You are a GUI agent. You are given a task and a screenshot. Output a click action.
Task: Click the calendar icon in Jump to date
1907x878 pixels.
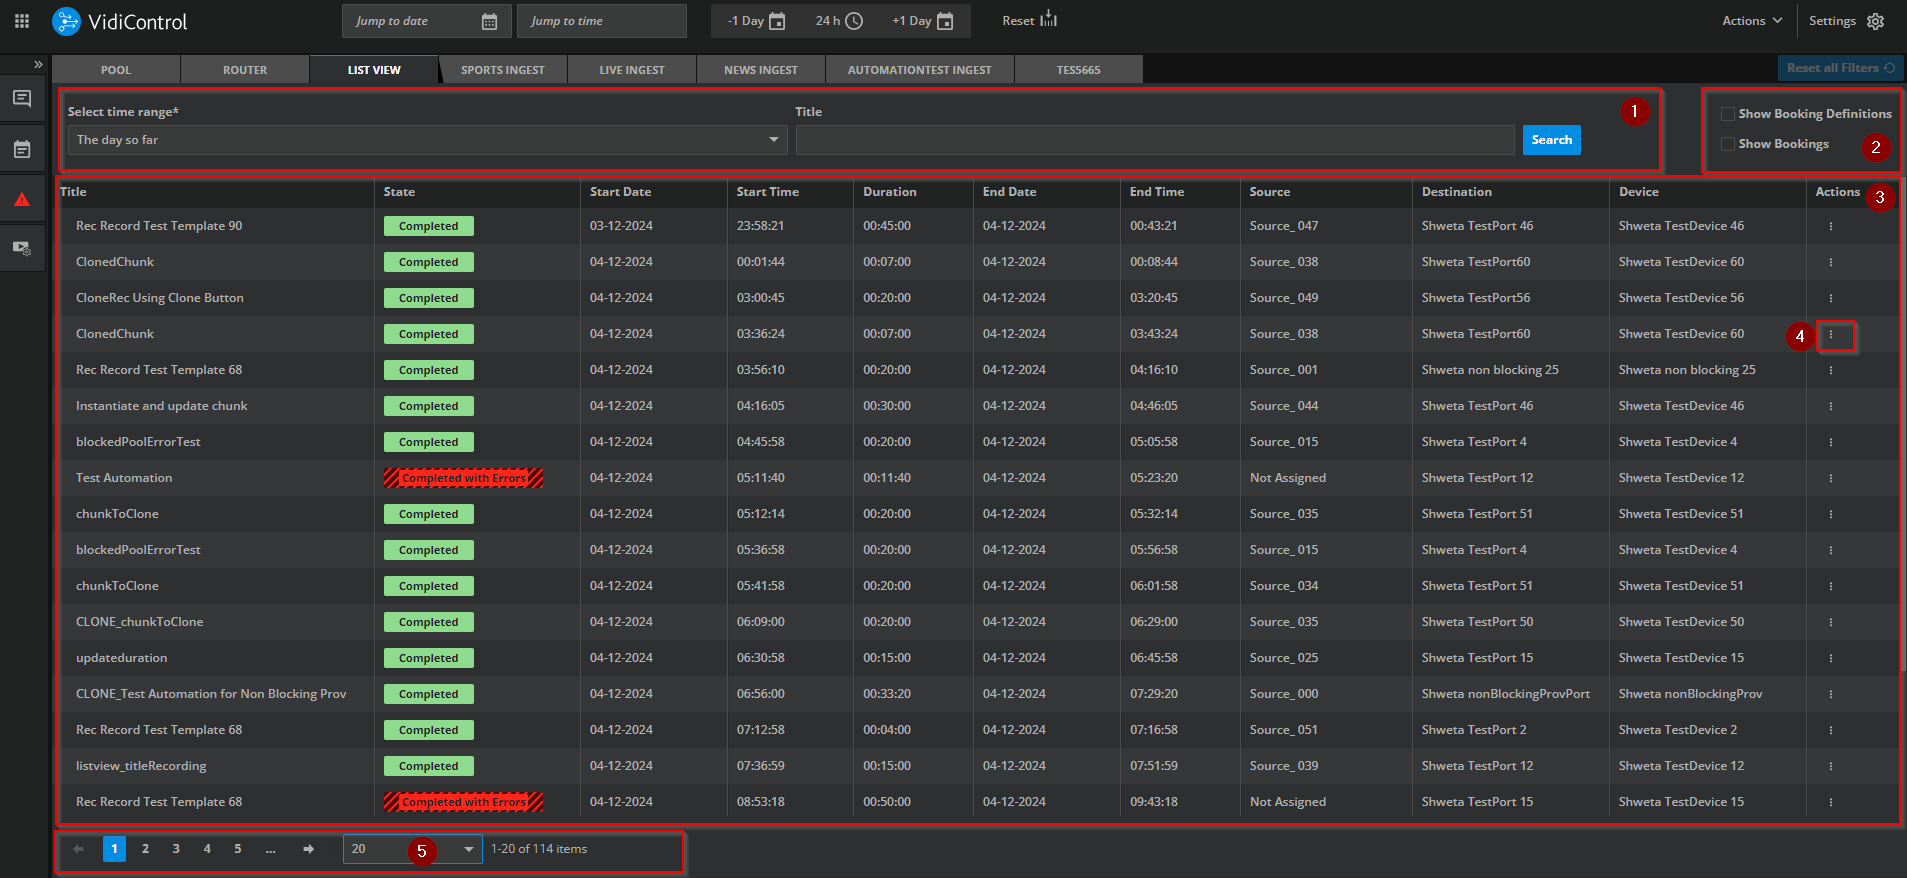point(489,21)
